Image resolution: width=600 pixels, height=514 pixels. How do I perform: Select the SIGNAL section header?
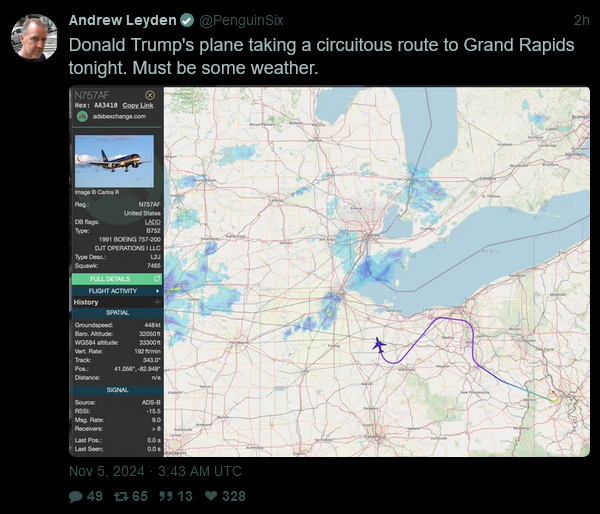tap(117, 390)
